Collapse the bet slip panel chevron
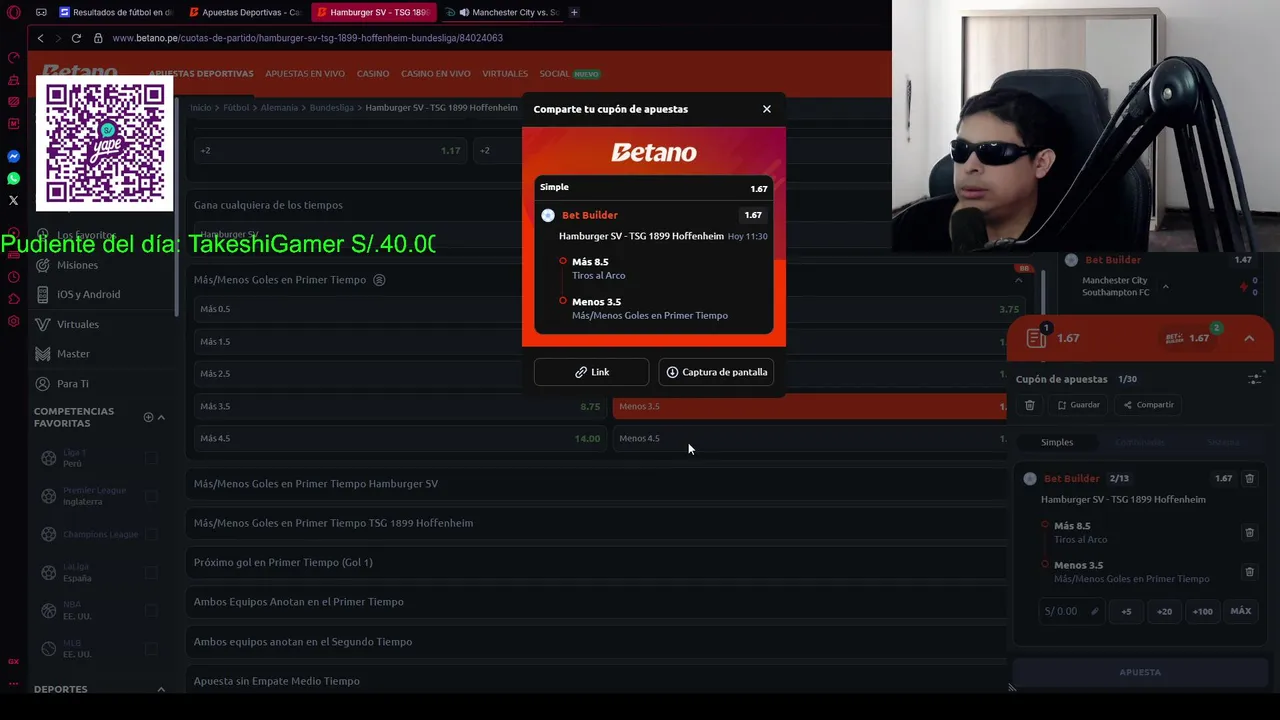The height and width of the screenshot is (720, 1280). [1249, 338]
